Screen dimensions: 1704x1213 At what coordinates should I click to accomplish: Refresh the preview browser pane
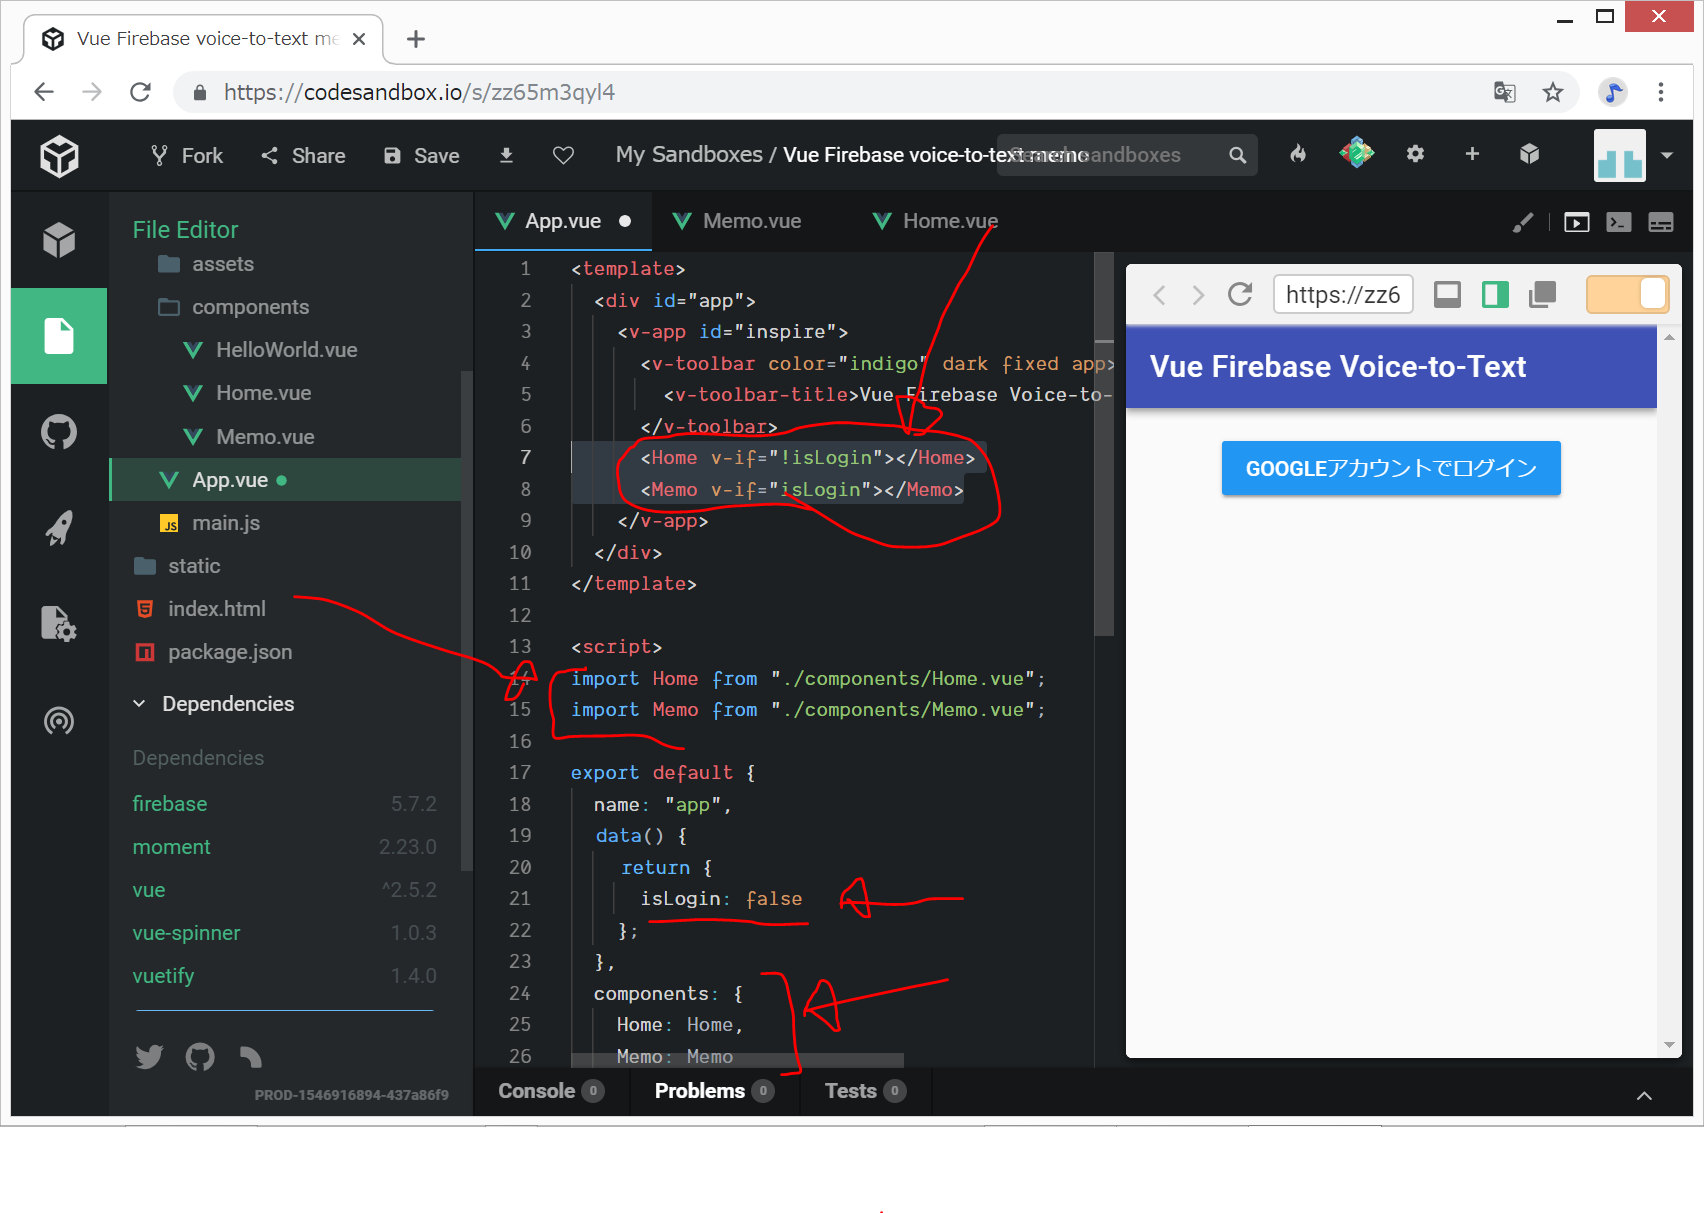pos(1240,294)
